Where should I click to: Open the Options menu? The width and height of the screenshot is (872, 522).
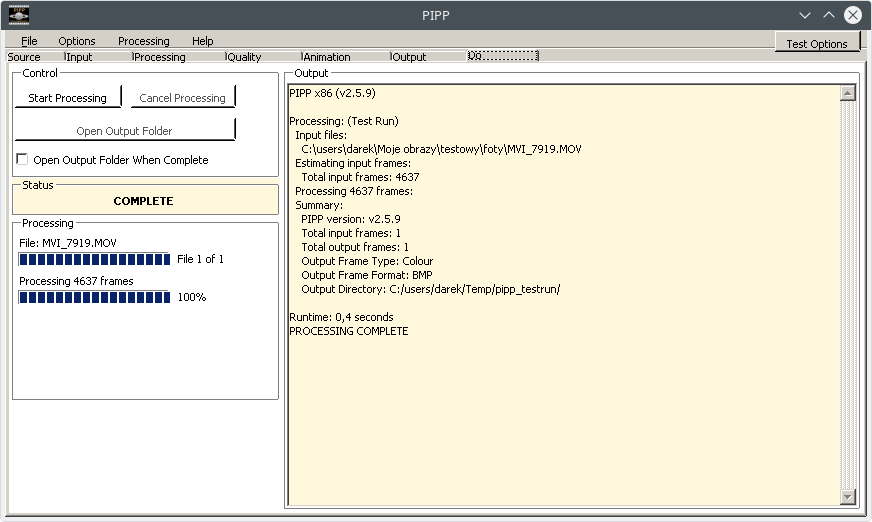coord(77,41)
